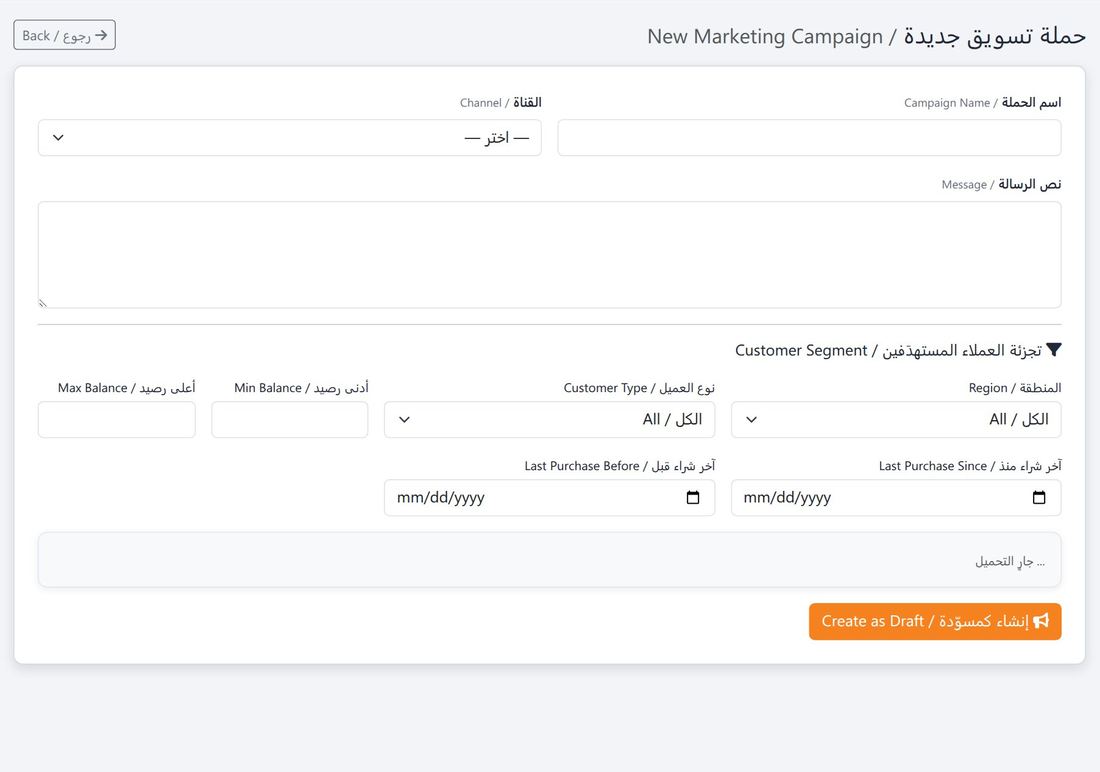Click inside the Message text area
Image resolution: width=1100 pixels, height=772 pixels.
pyautogui.click(x=549, y=255)
